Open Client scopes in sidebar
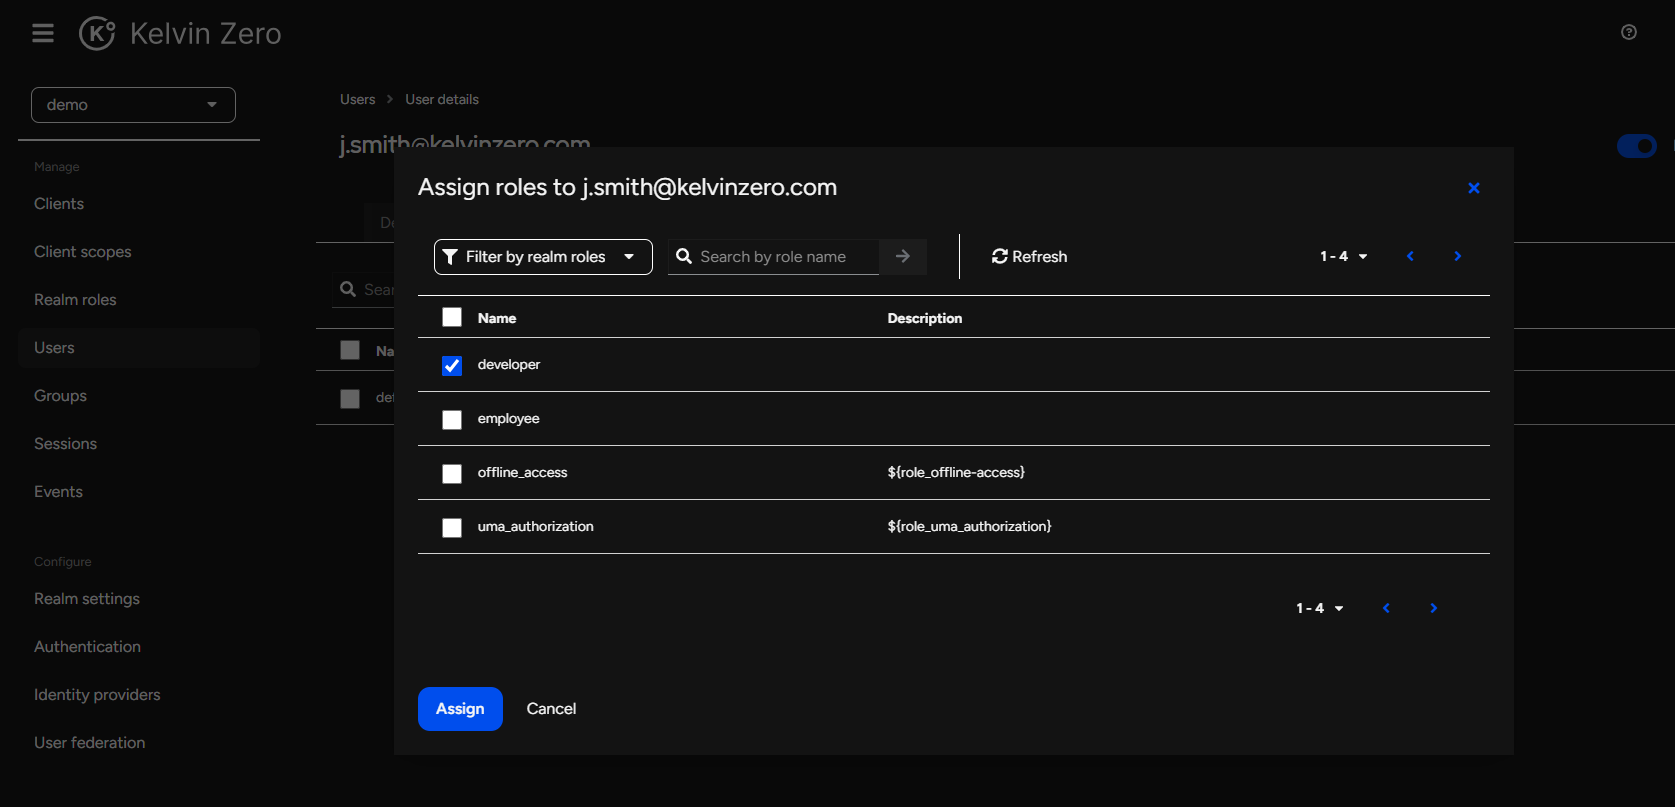The height and width of the screenshot is (807, 1675). coord(83,252)
